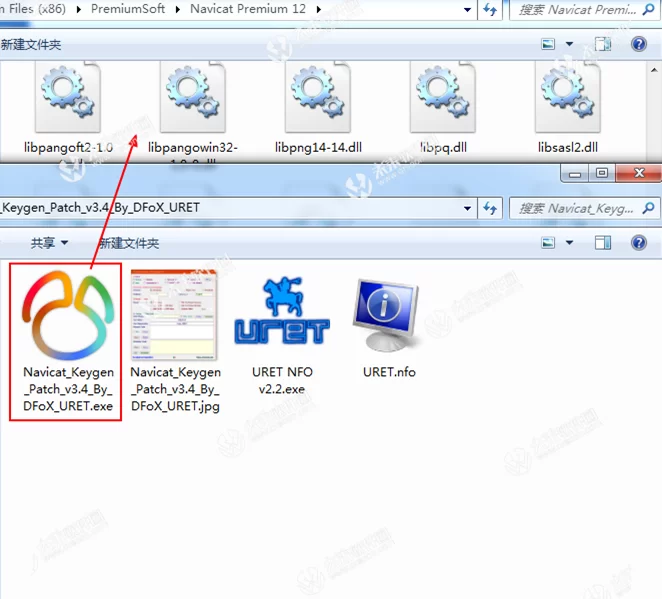The width and height of the screenshot is (662, 599).
Task: Open the 共享 dropdown menu
Action: 49,243
